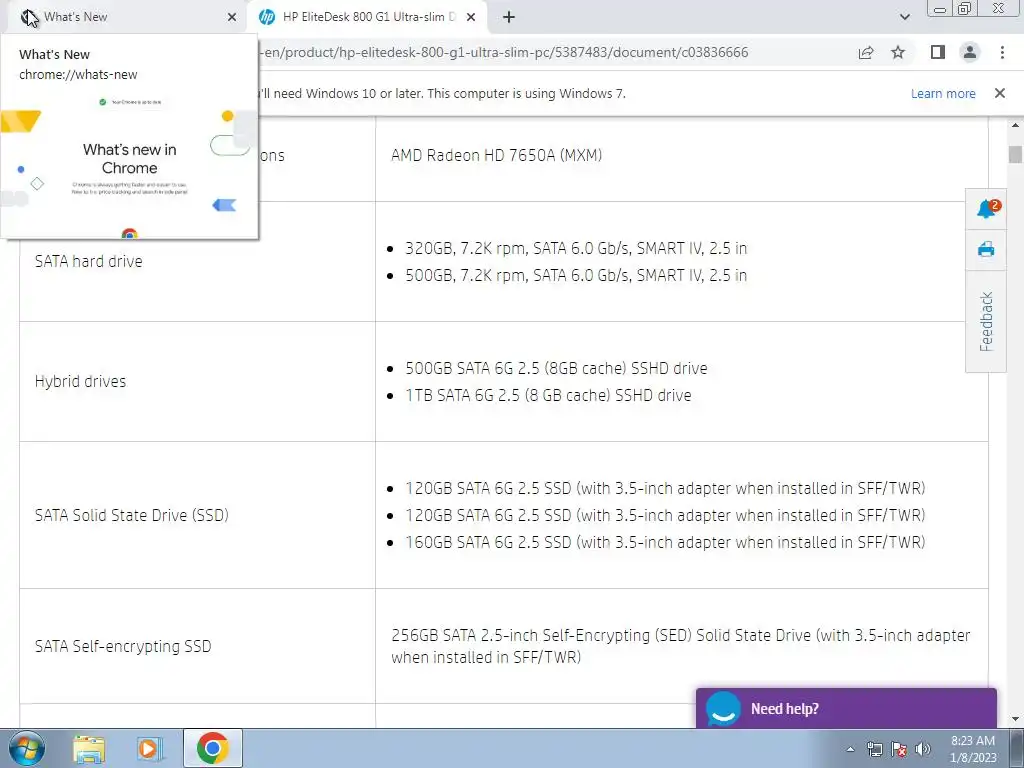Click the SATA Self-encrypting SSD label

coord(123,647)
